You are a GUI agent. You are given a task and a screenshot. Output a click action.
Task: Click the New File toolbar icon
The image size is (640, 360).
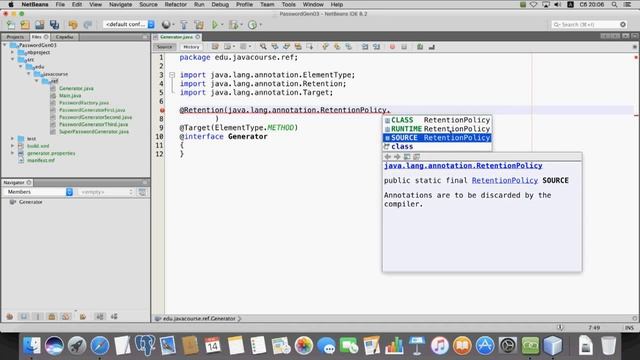(x=11, y=24)
